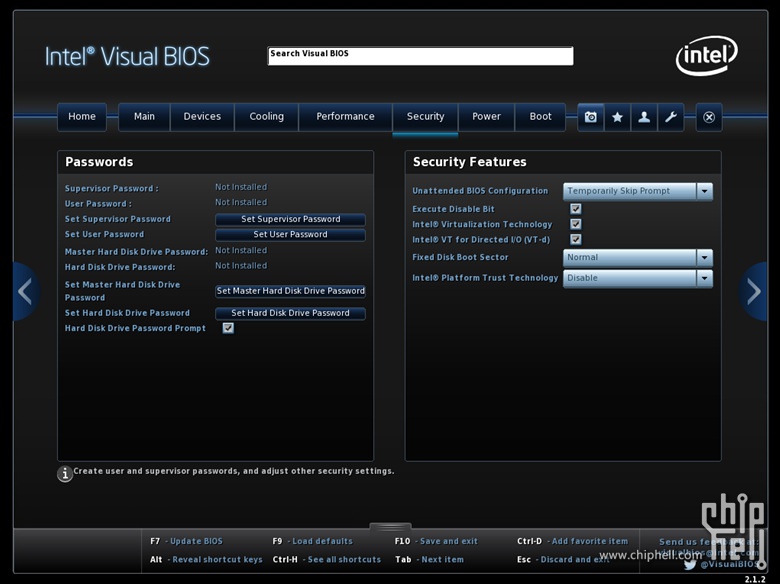Image resolution: width=780 pixels, height=584 pixels.
Task: Click Ctrl-D Add favorite item shortcut
Action: click(x=573, y=541)
